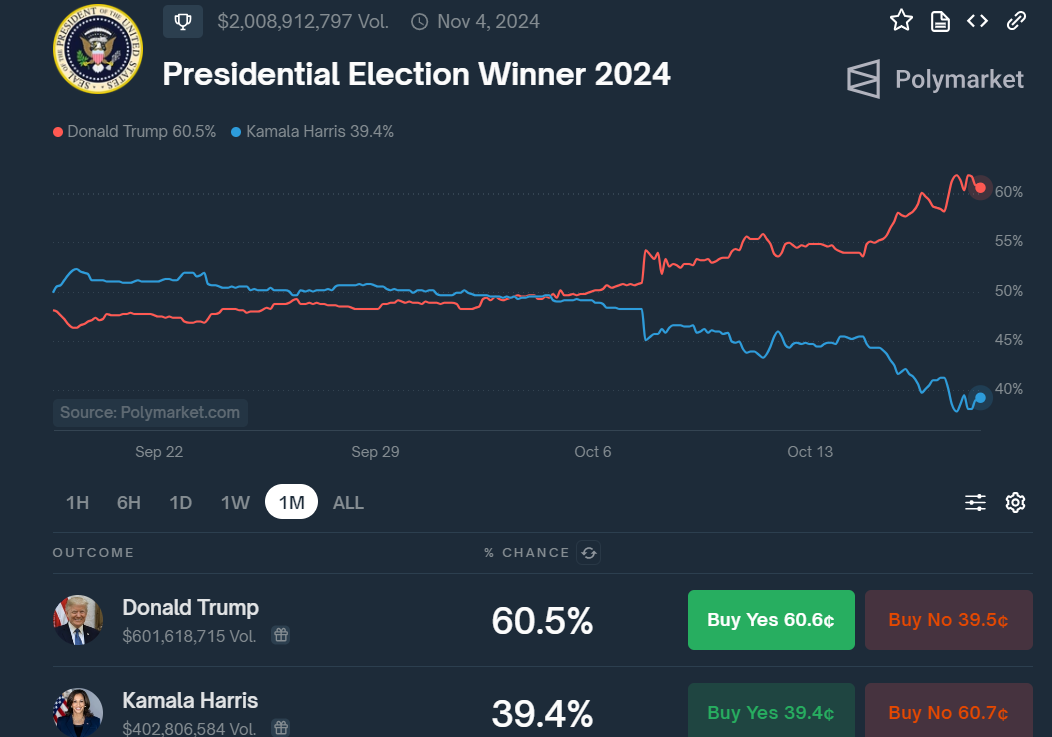The height and width of the screenshot is (737, 1052).
Task: Switch to the 1W time range
Action: point(235,502)
